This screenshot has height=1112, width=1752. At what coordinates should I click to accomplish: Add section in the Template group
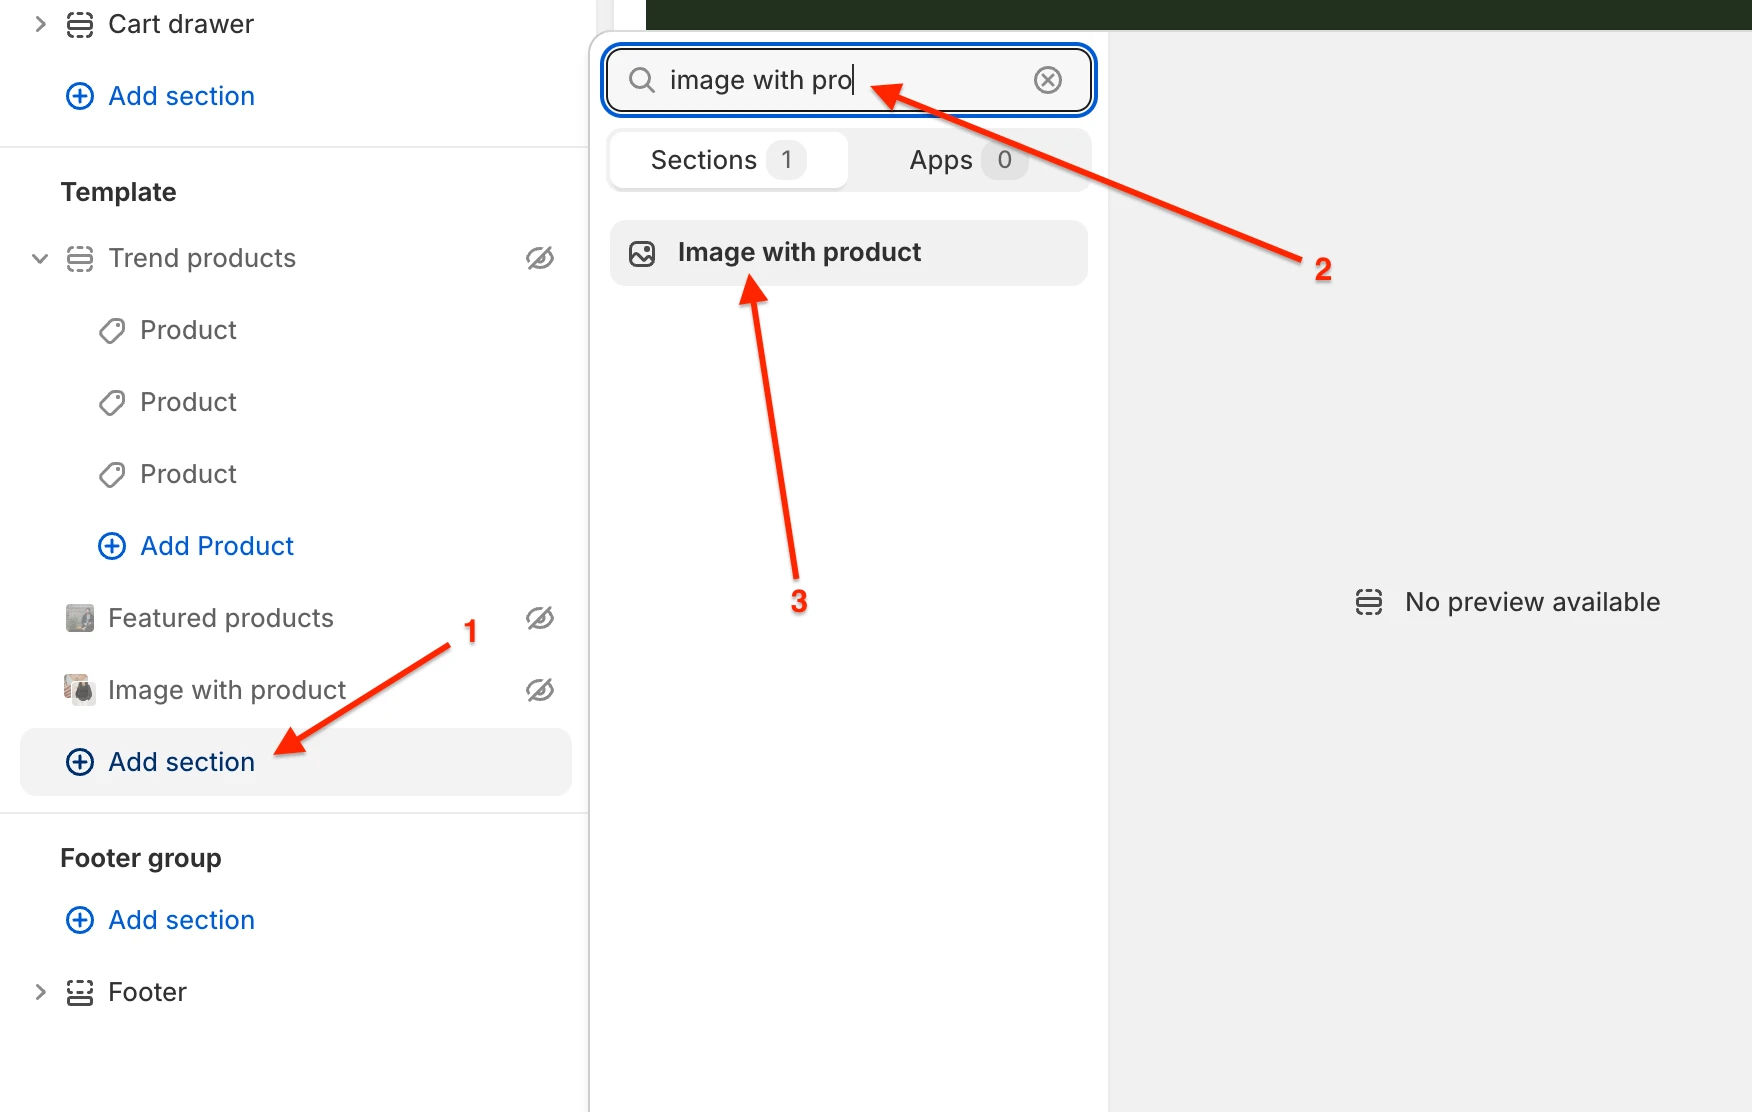click(x=296, y=762)
